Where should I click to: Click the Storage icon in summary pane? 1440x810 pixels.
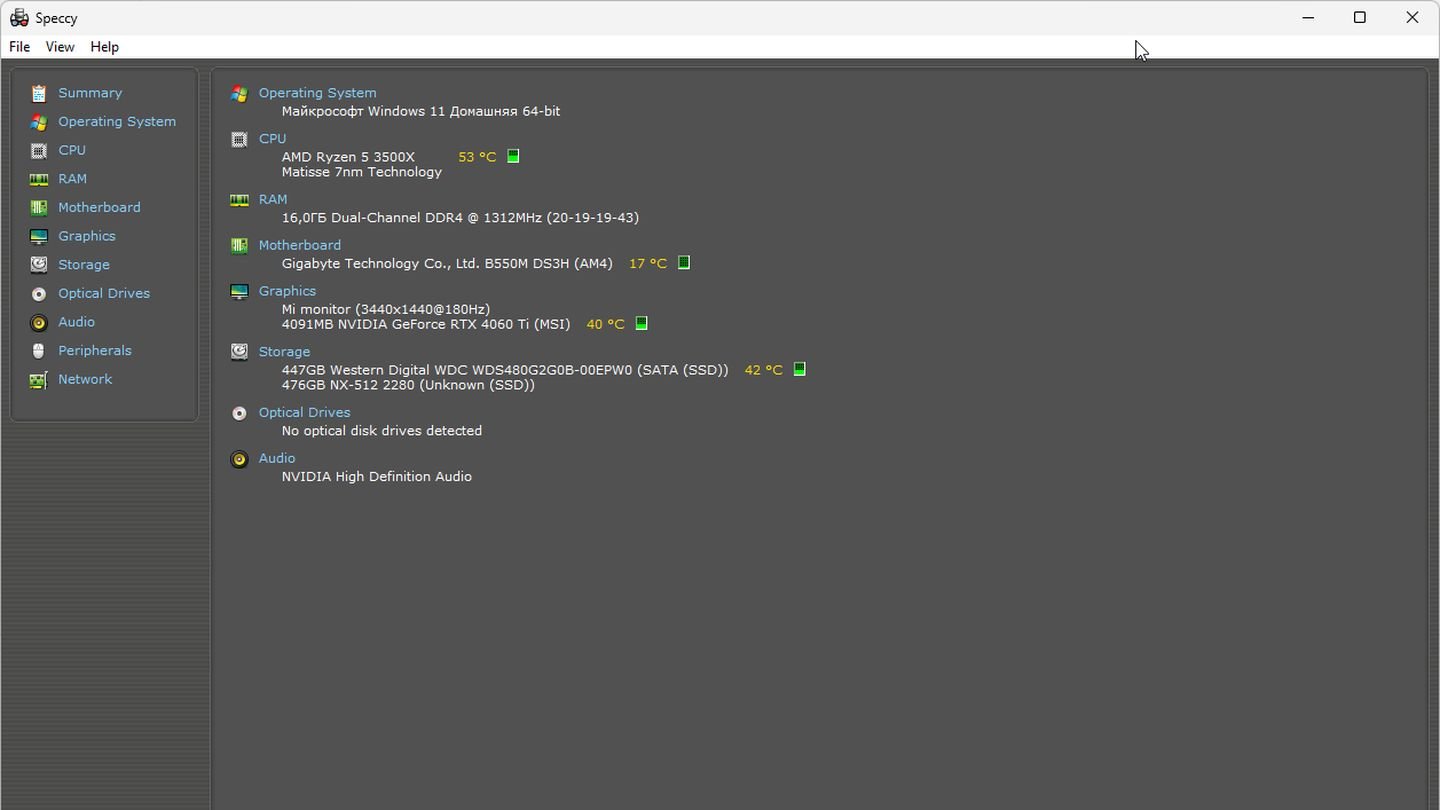(x=239, y=352)
